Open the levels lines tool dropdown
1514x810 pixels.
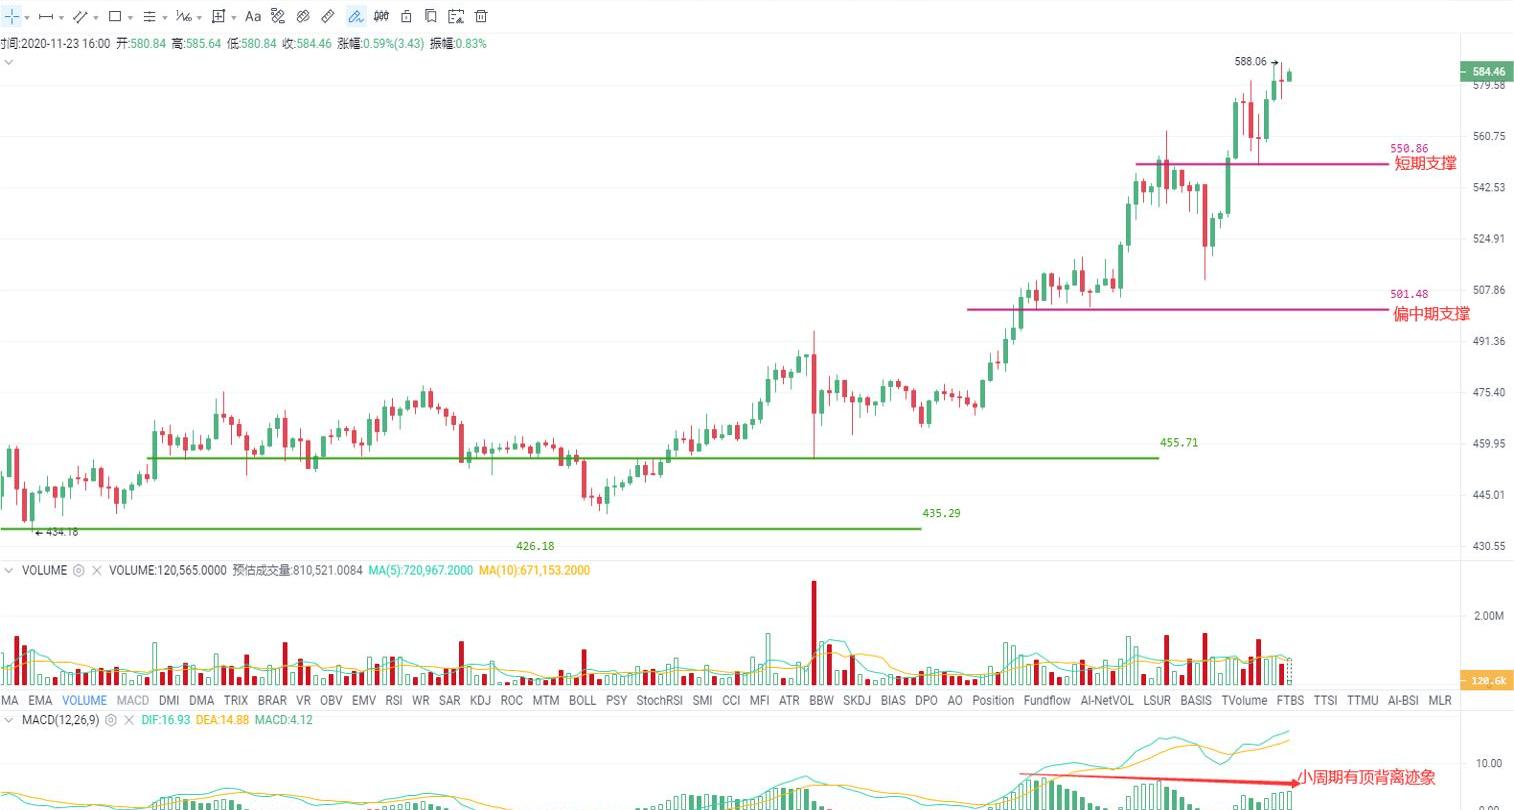coord(164,17)
